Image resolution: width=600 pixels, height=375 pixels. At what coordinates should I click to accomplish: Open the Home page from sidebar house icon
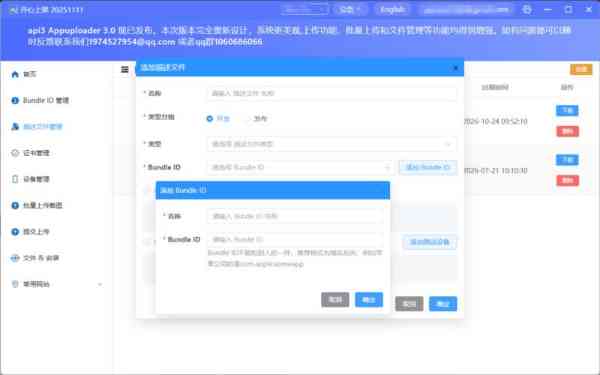point(15,74)
